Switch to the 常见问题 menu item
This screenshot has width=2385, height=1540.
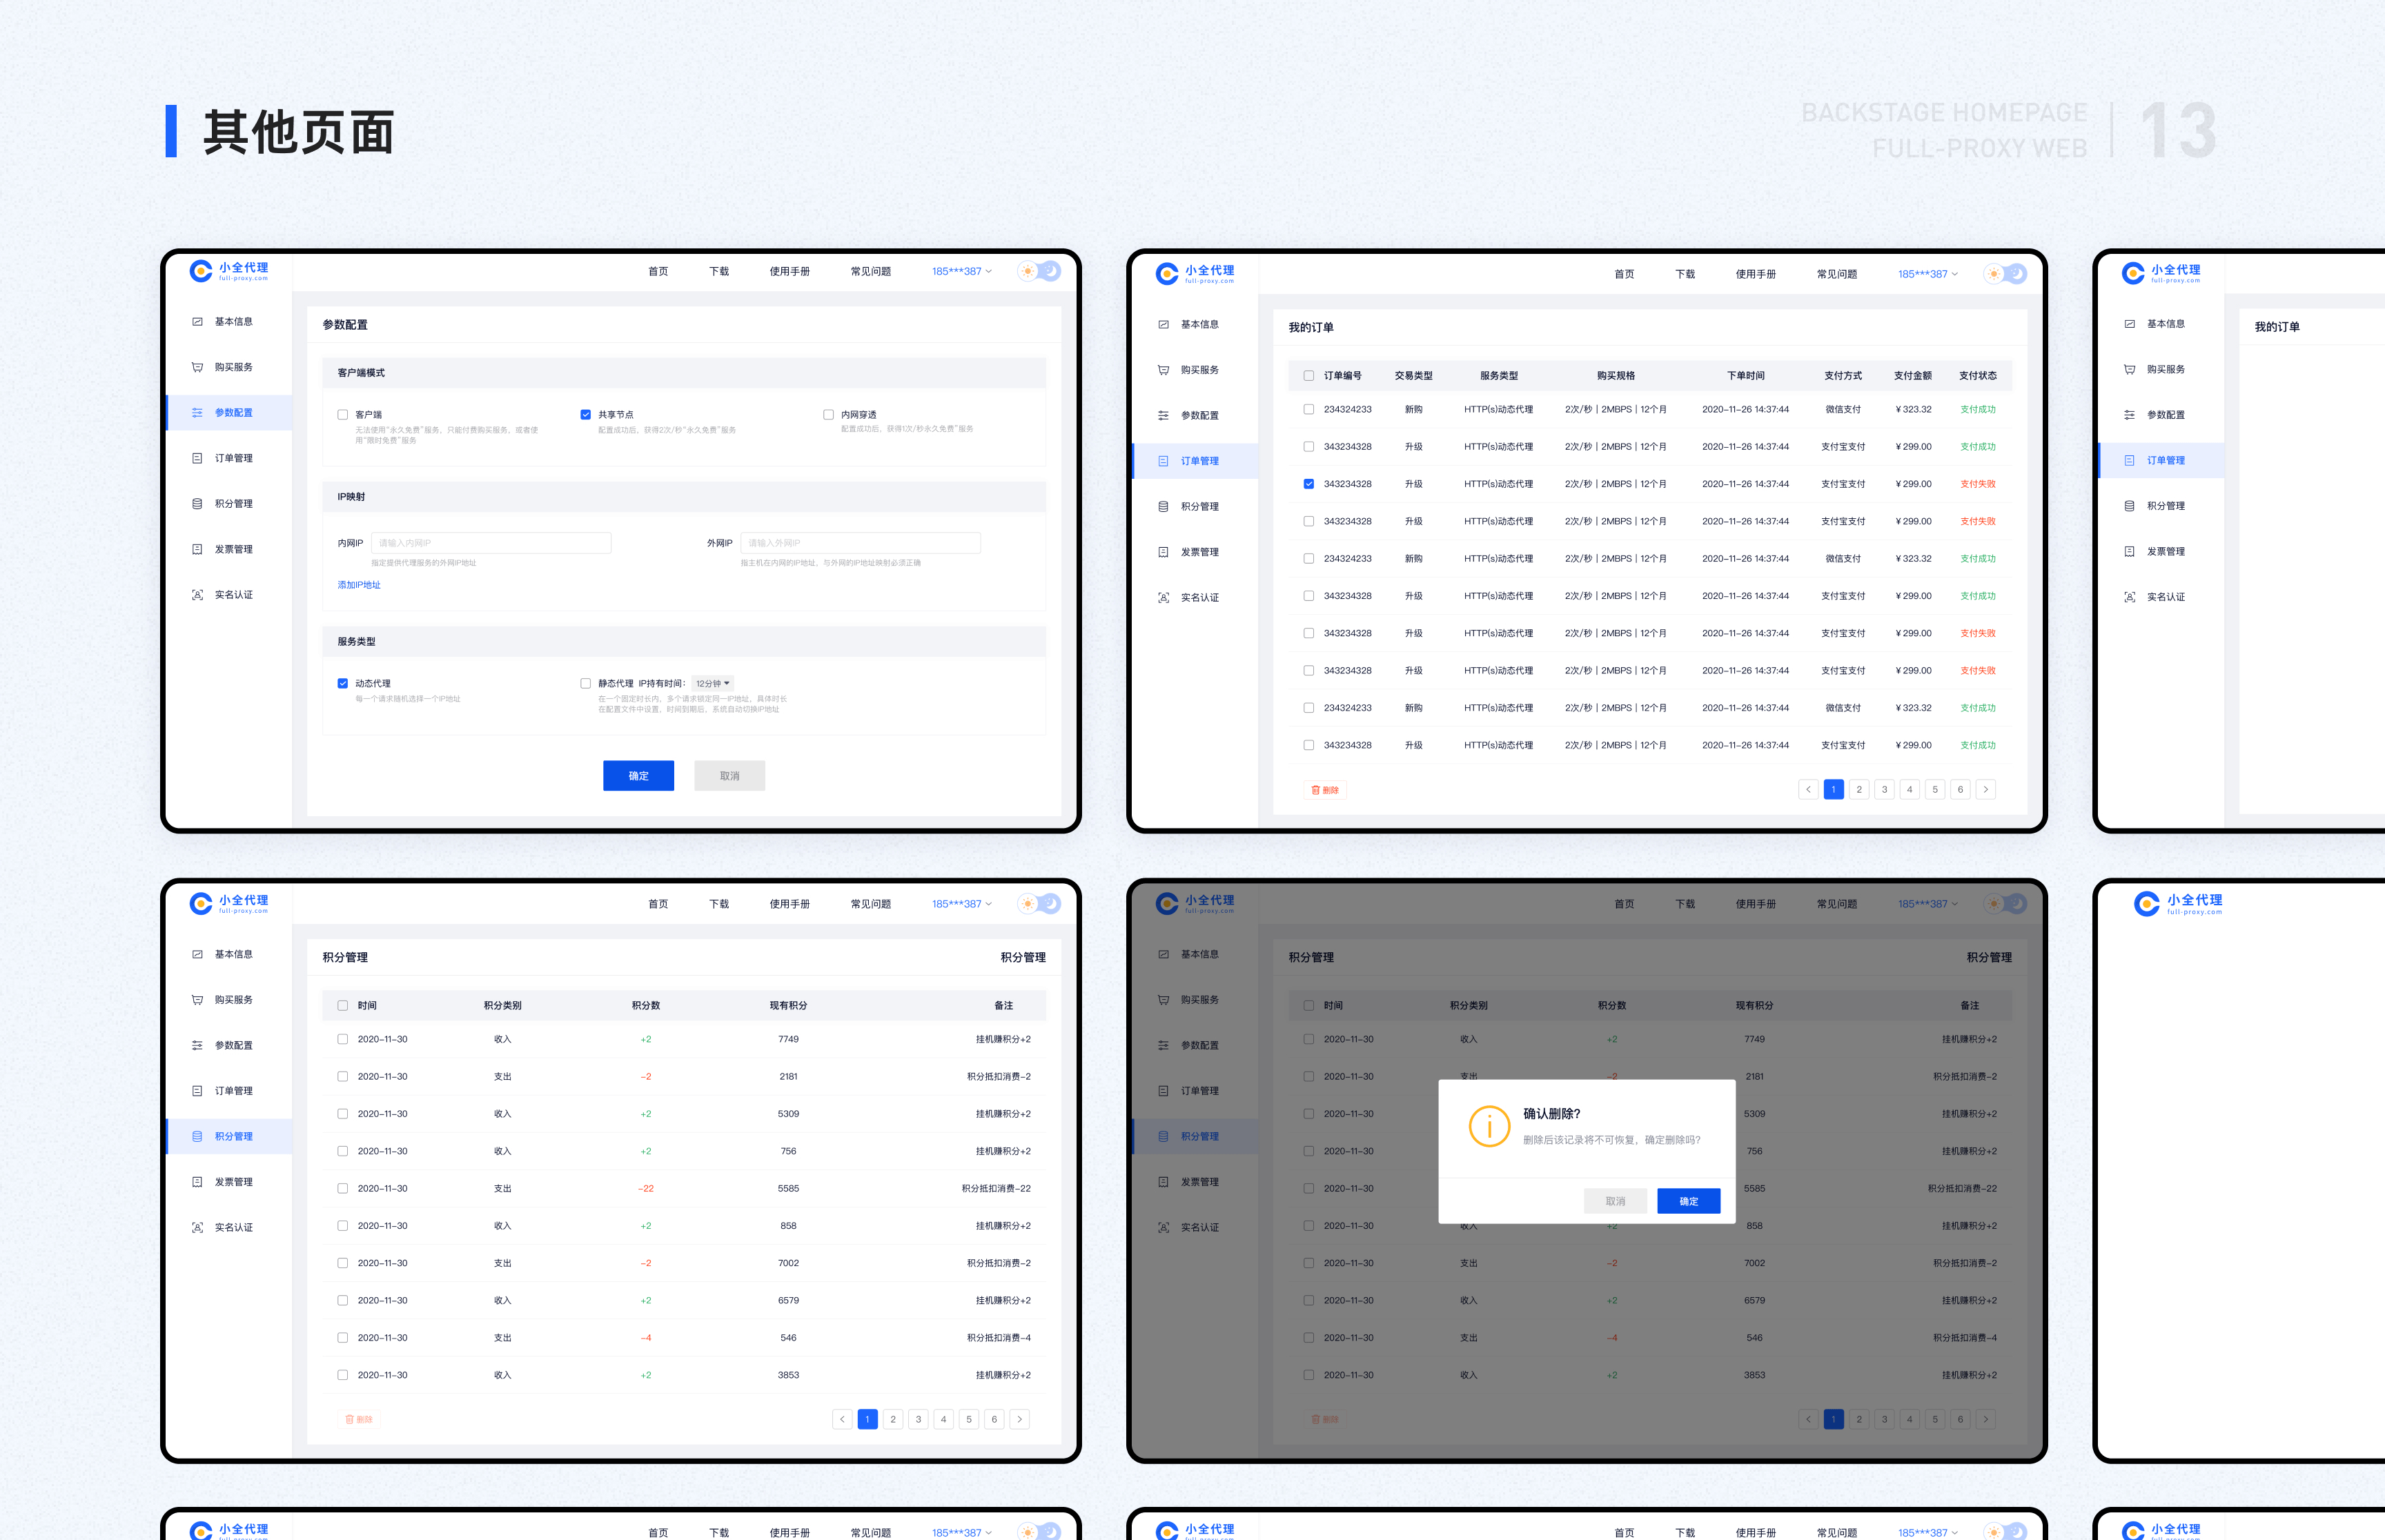[x=870, y=271]
